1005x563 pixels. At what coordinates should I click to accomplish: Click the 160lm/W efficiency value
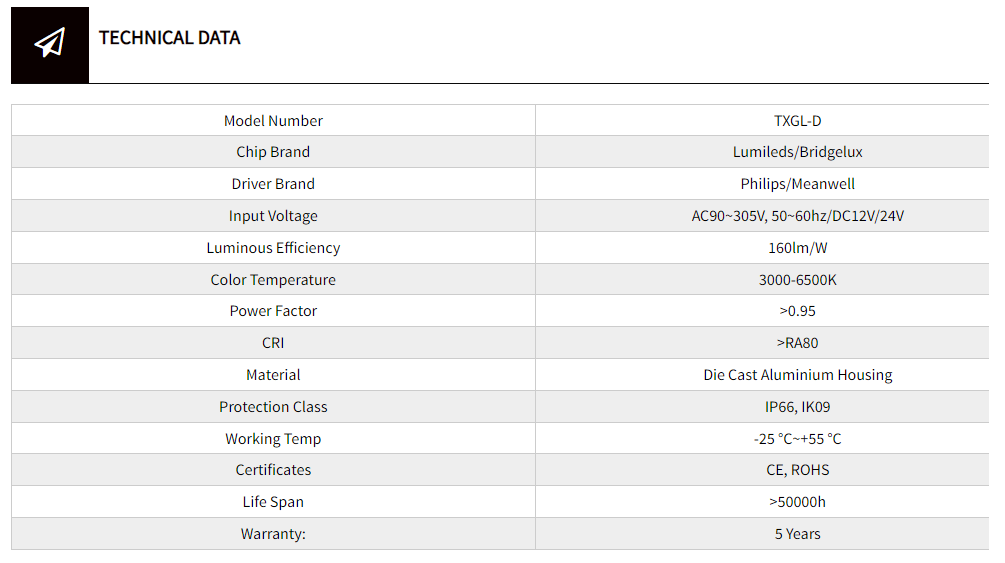click(x=797, y=248)
